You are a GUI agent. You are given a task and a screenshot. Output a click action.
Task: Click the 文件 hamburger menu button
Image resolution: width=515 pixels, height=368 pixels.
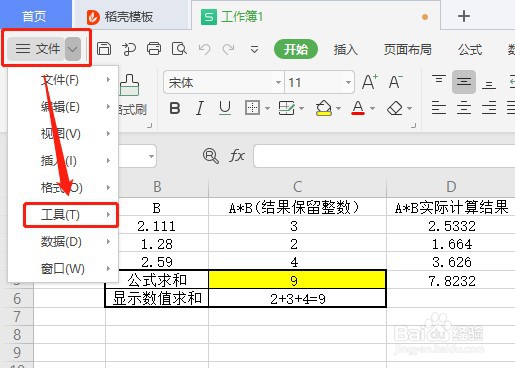pyautogui.click(x=37, y=49)
